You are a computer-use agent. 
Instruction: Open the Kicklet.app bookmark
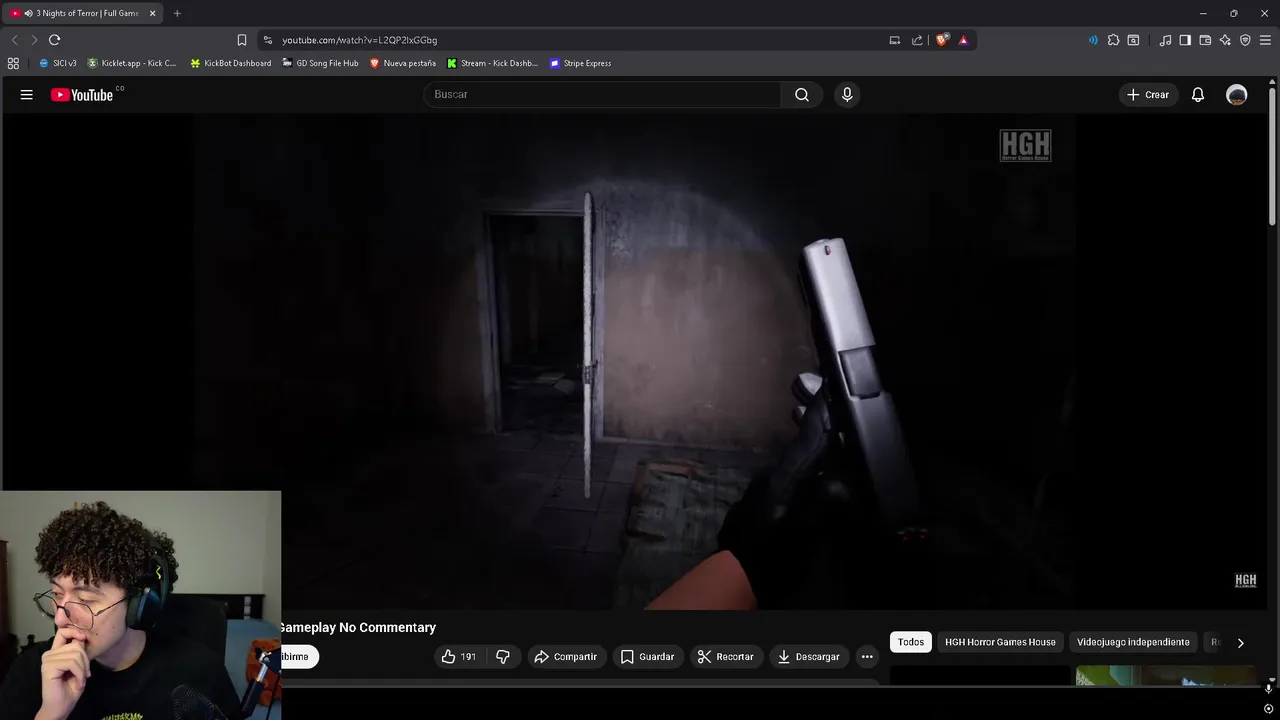(x=132, y=63)
